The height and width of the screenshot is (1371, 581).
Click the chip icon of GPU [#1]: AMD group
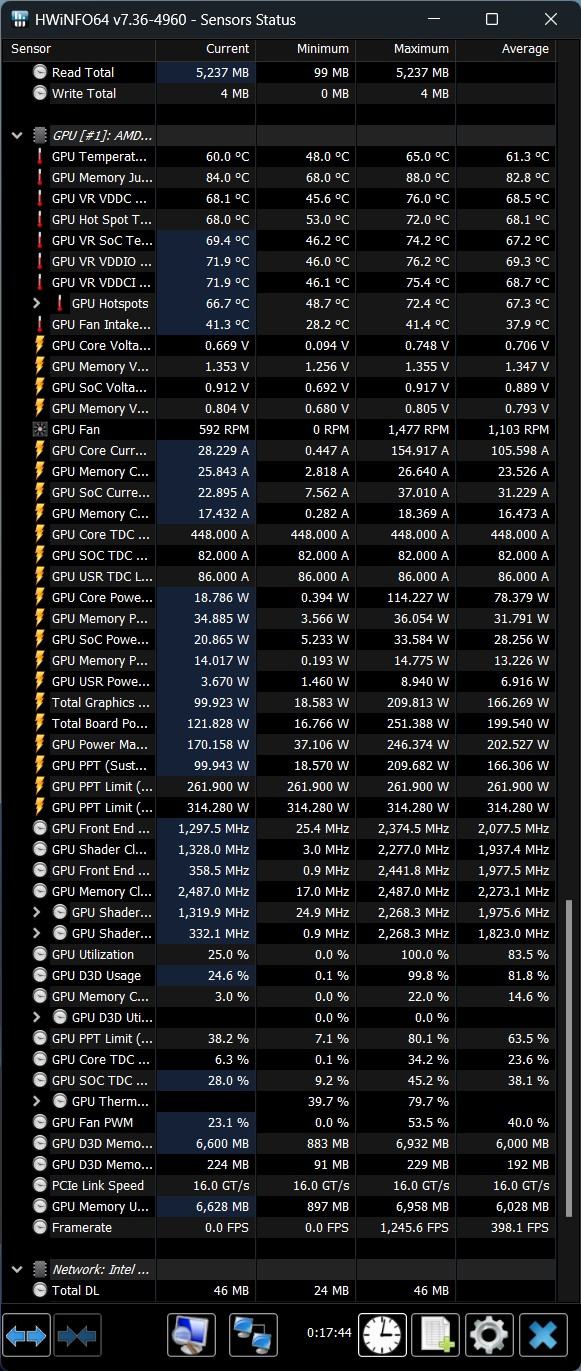pyautogui.click(x=40, y=135)
